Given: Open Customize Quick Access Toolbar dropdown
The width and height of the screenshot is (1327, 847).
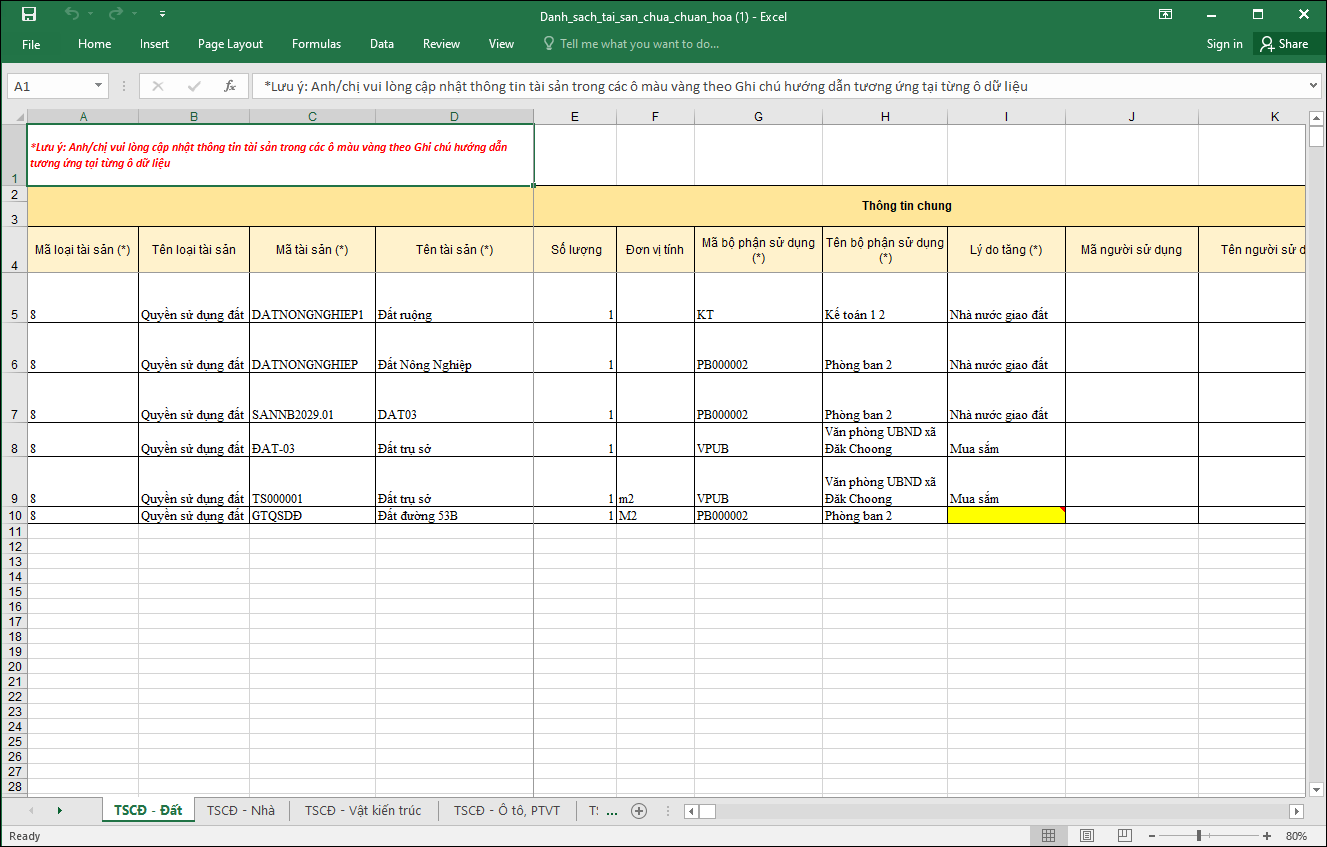Looking at the screenshot, I should 163,15.
